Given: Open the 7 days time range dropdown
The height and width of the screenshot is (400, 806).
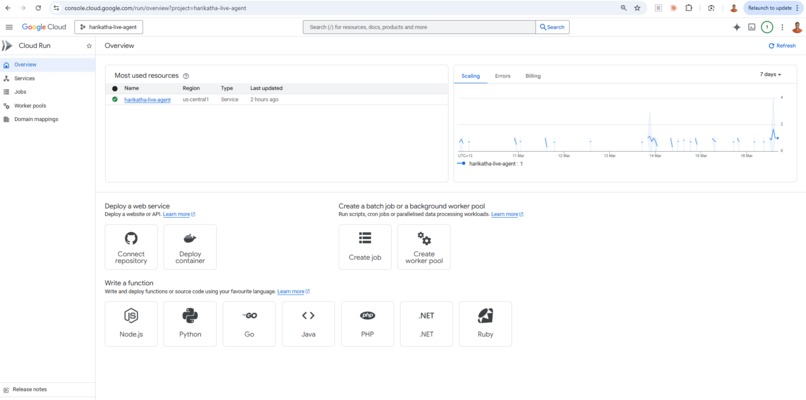Looking at the screenshot, I should (771, 75).
